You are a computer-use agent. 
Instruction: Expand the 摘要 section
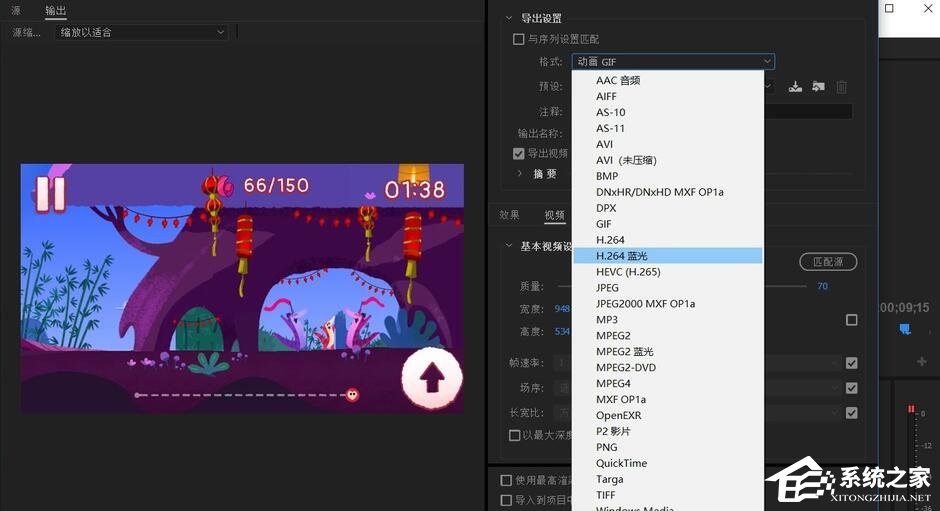tap(519, 173)
